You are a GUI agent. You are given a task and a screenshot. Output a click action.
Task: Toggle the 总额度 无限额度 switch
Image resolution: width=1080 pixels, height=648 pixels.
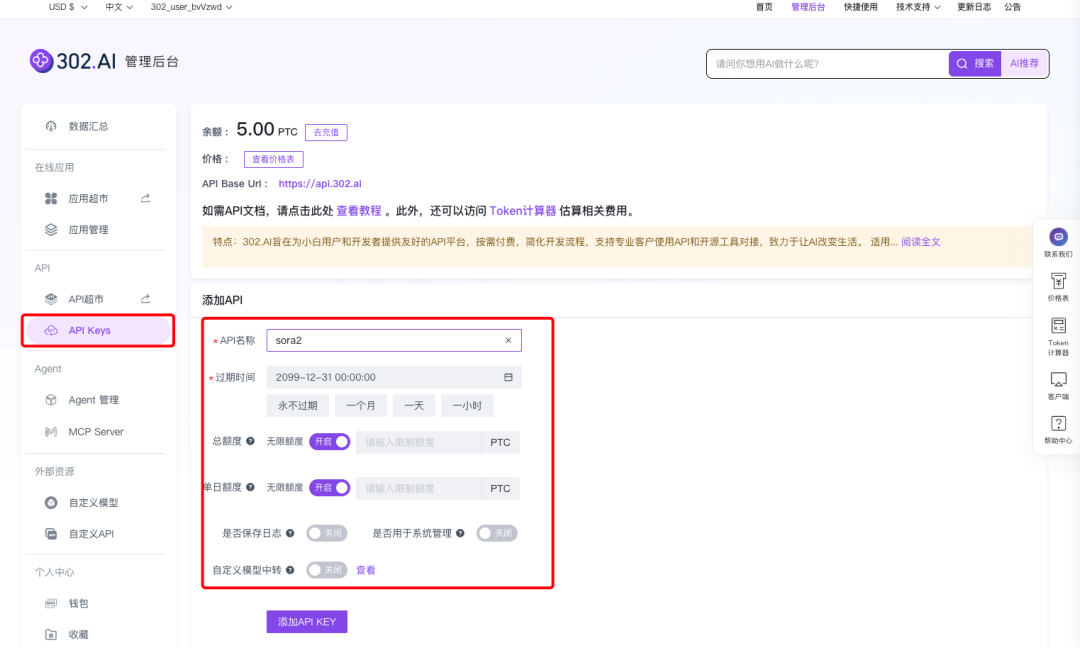pyautogui.click(x=329, y=441)
